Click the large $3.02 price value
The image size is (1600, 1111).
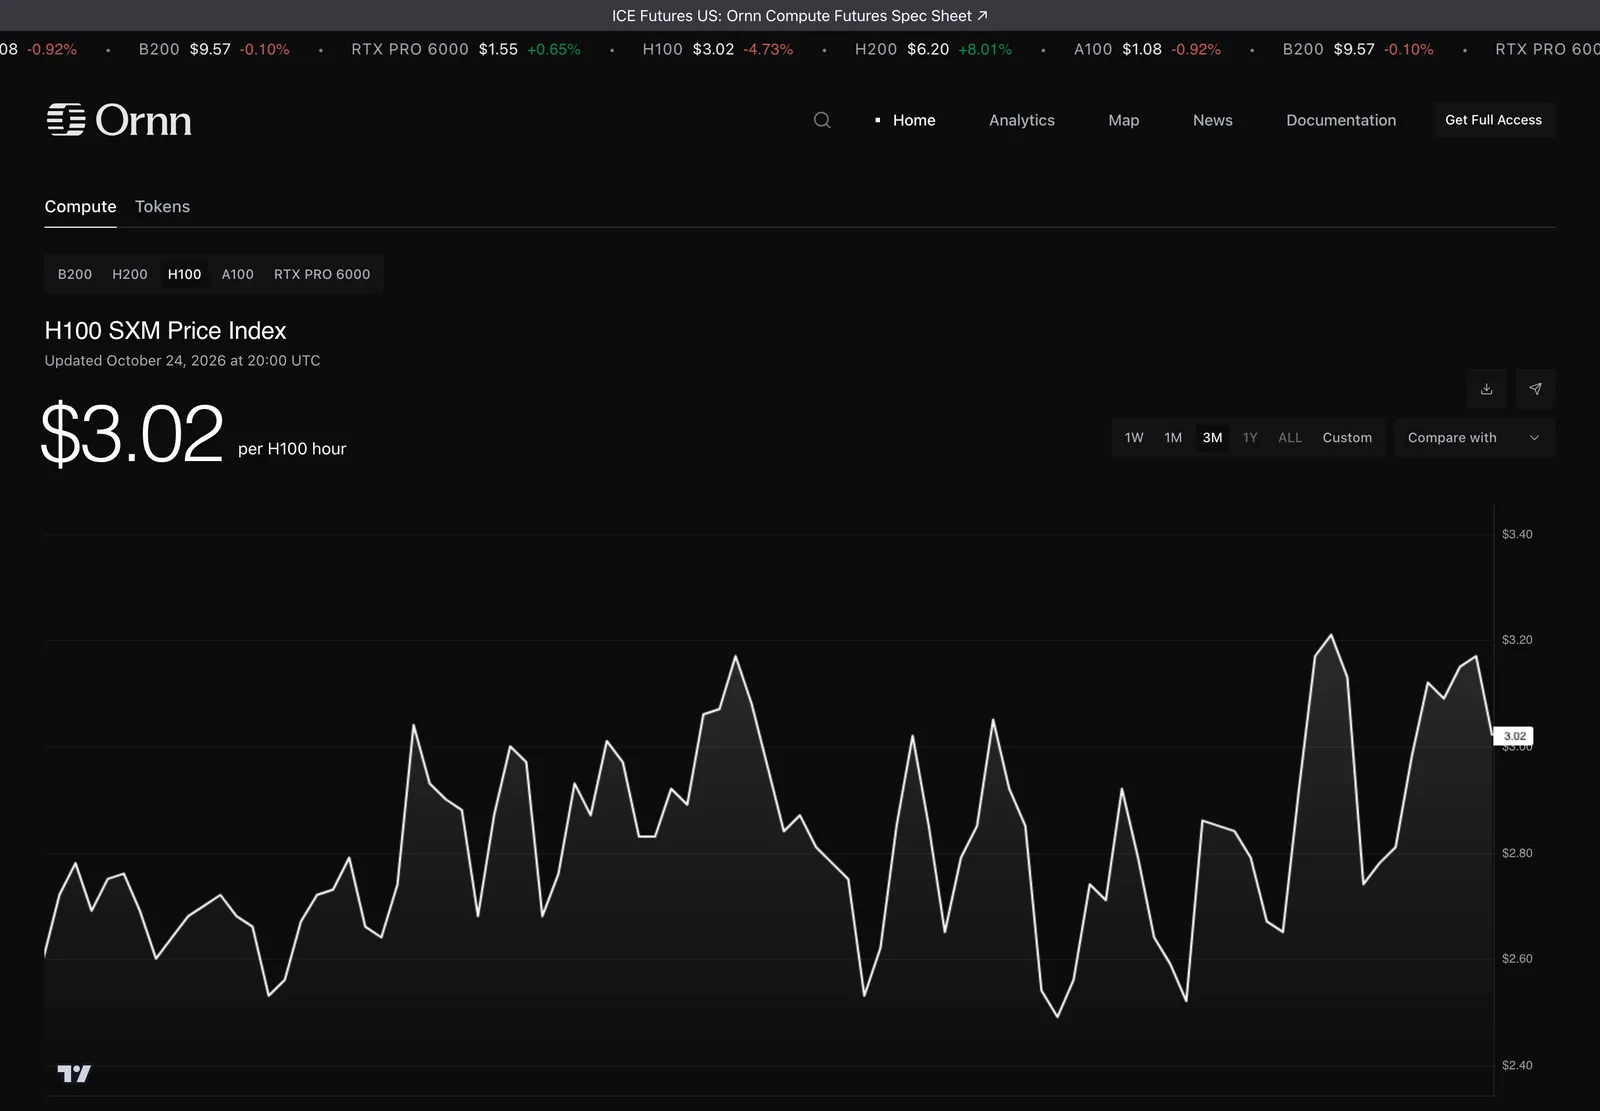(x=132, y=434)
